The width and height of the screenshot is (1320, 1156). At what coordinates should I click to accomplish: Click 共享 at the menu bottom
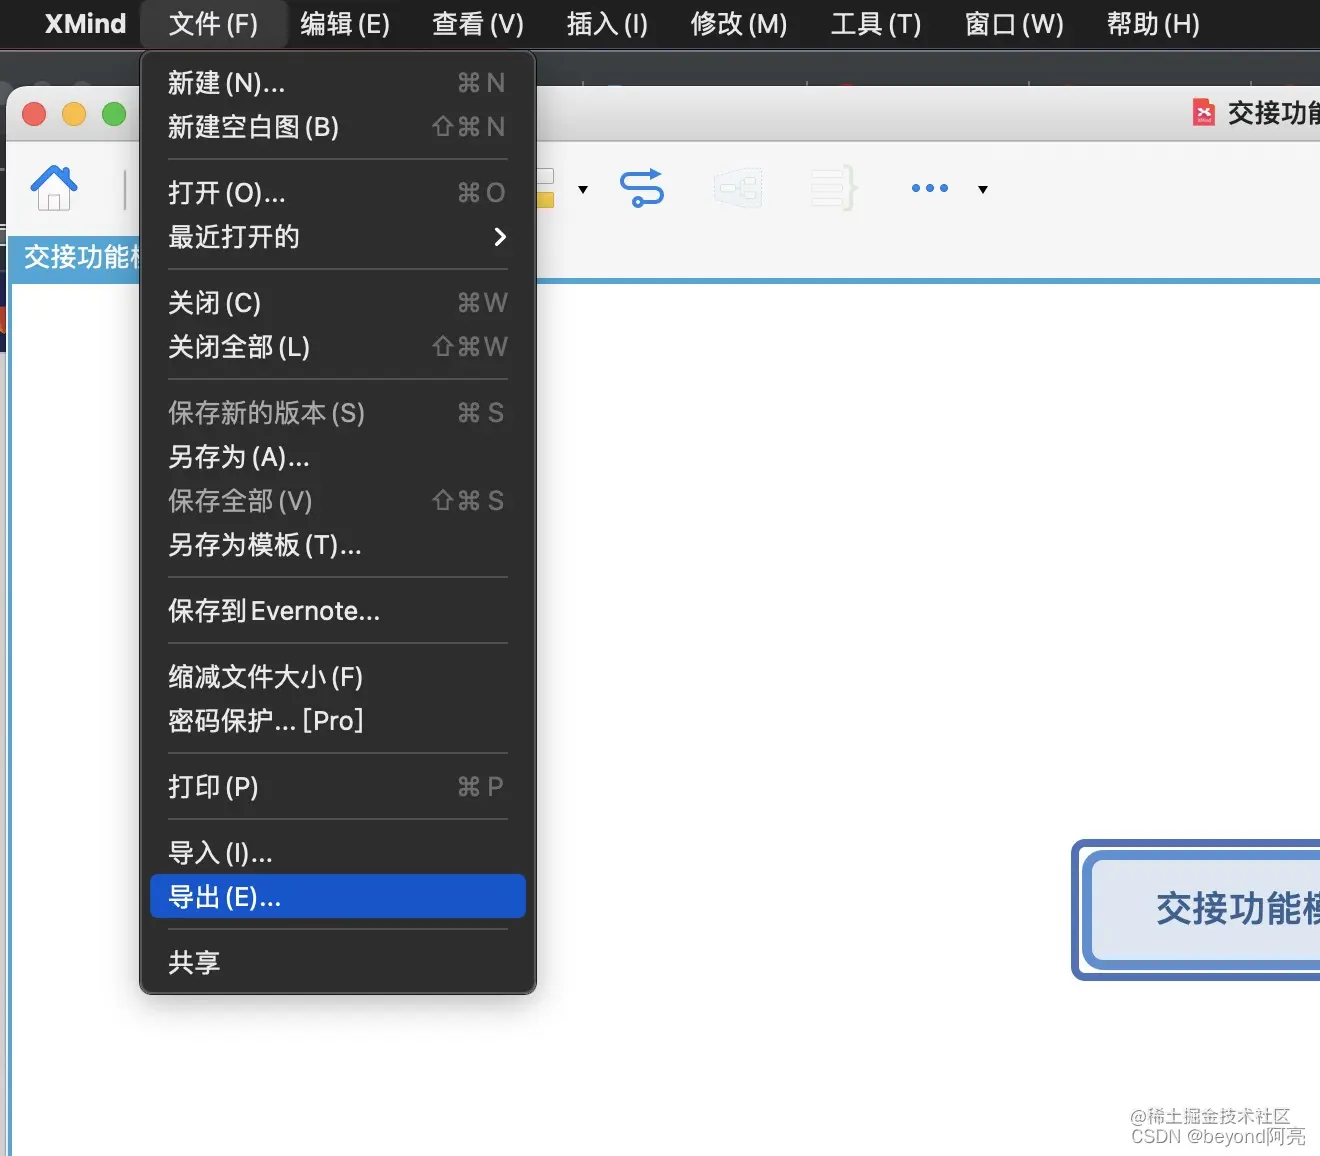tap(194, 962)
